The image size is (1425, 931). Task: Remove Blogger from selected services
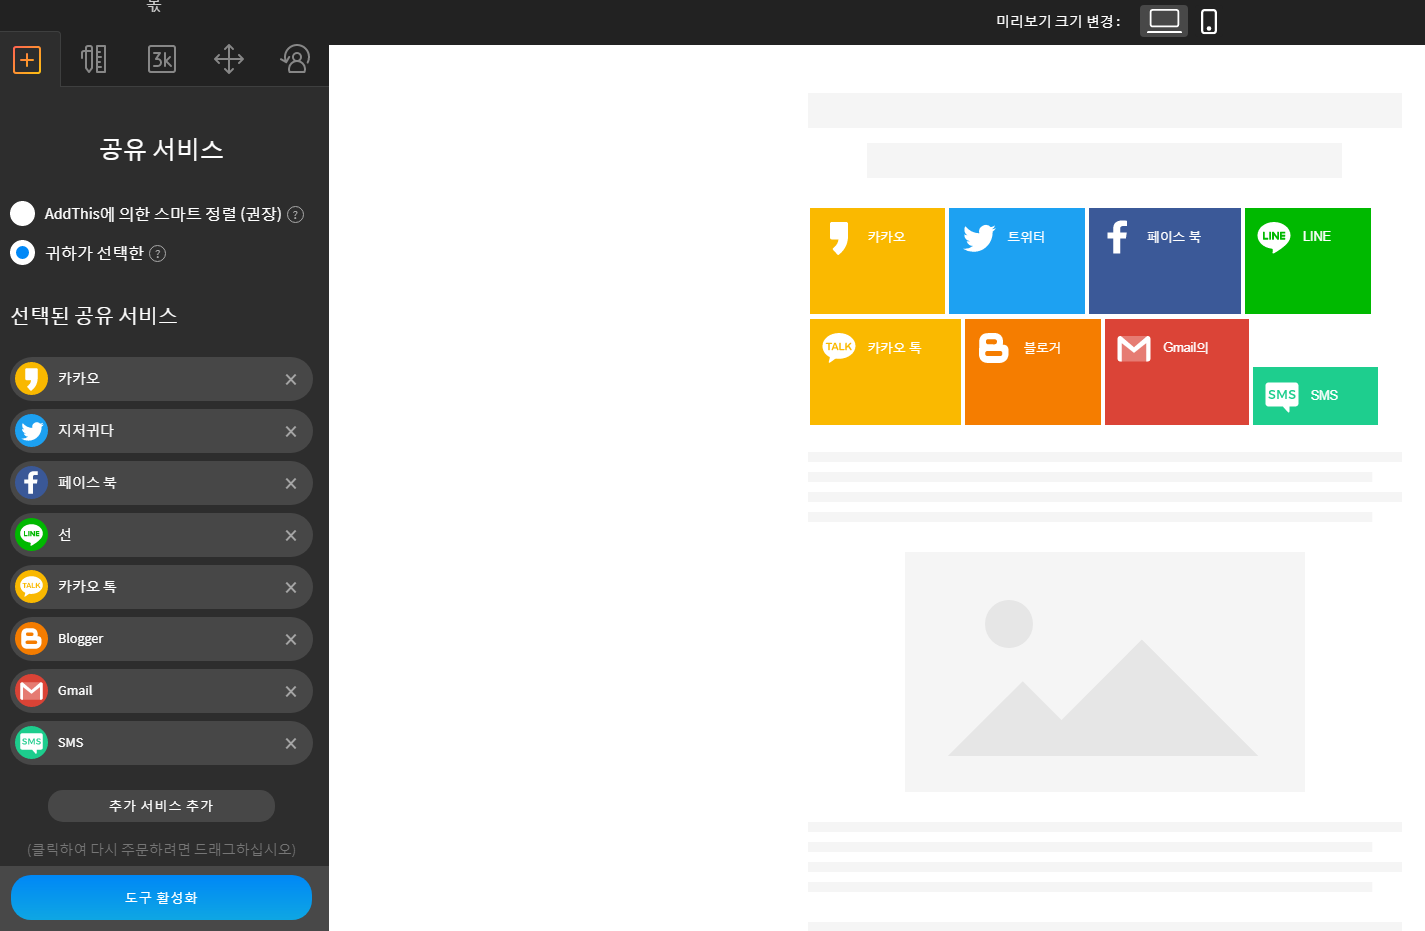(291, 640)
